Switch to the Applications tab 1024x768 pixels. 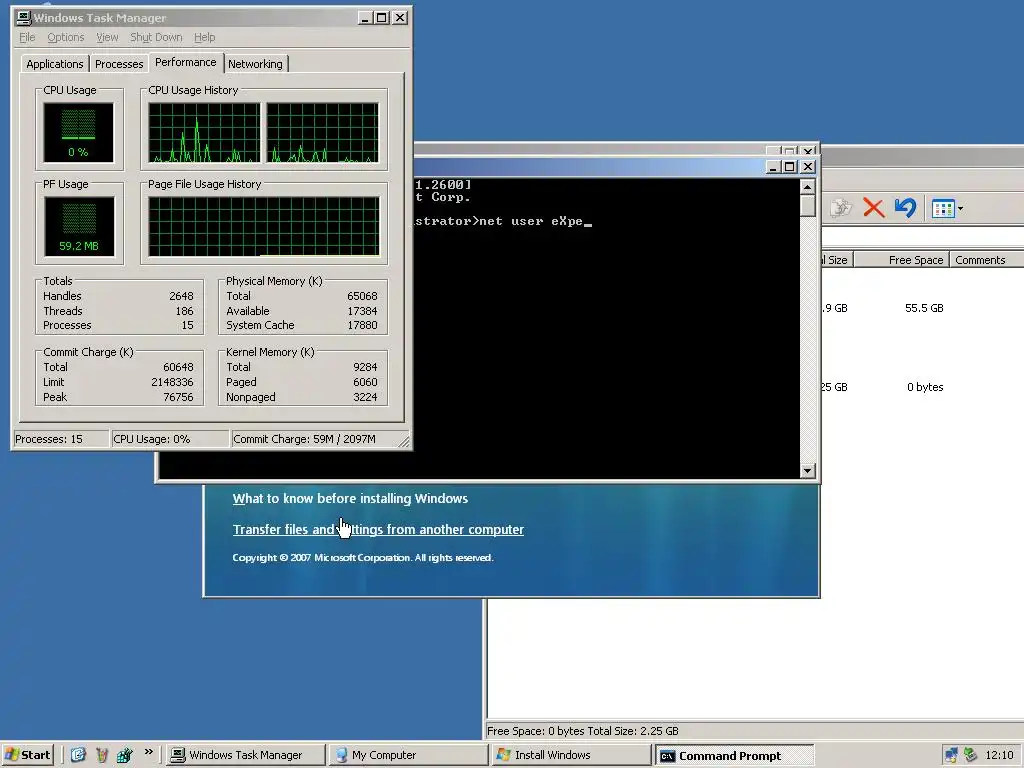[x=55, y=64]
